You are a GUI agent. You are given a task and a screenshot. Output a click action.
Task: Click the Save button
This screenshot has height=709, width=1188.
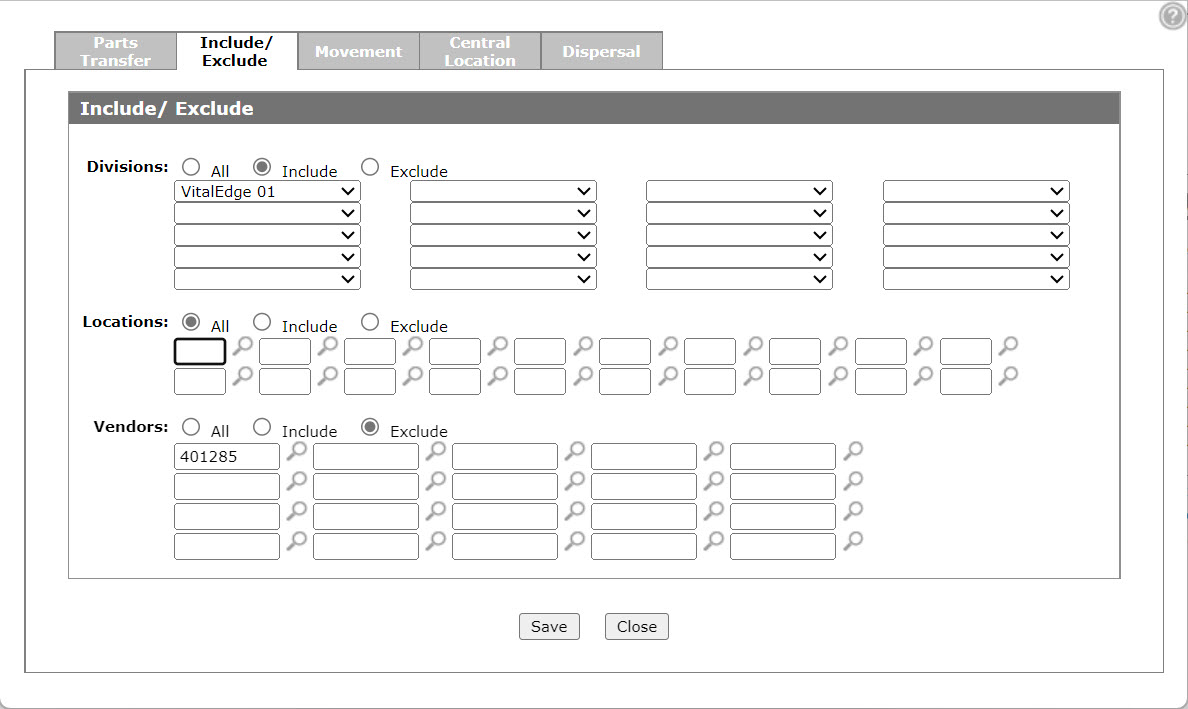tap(549, 626)
